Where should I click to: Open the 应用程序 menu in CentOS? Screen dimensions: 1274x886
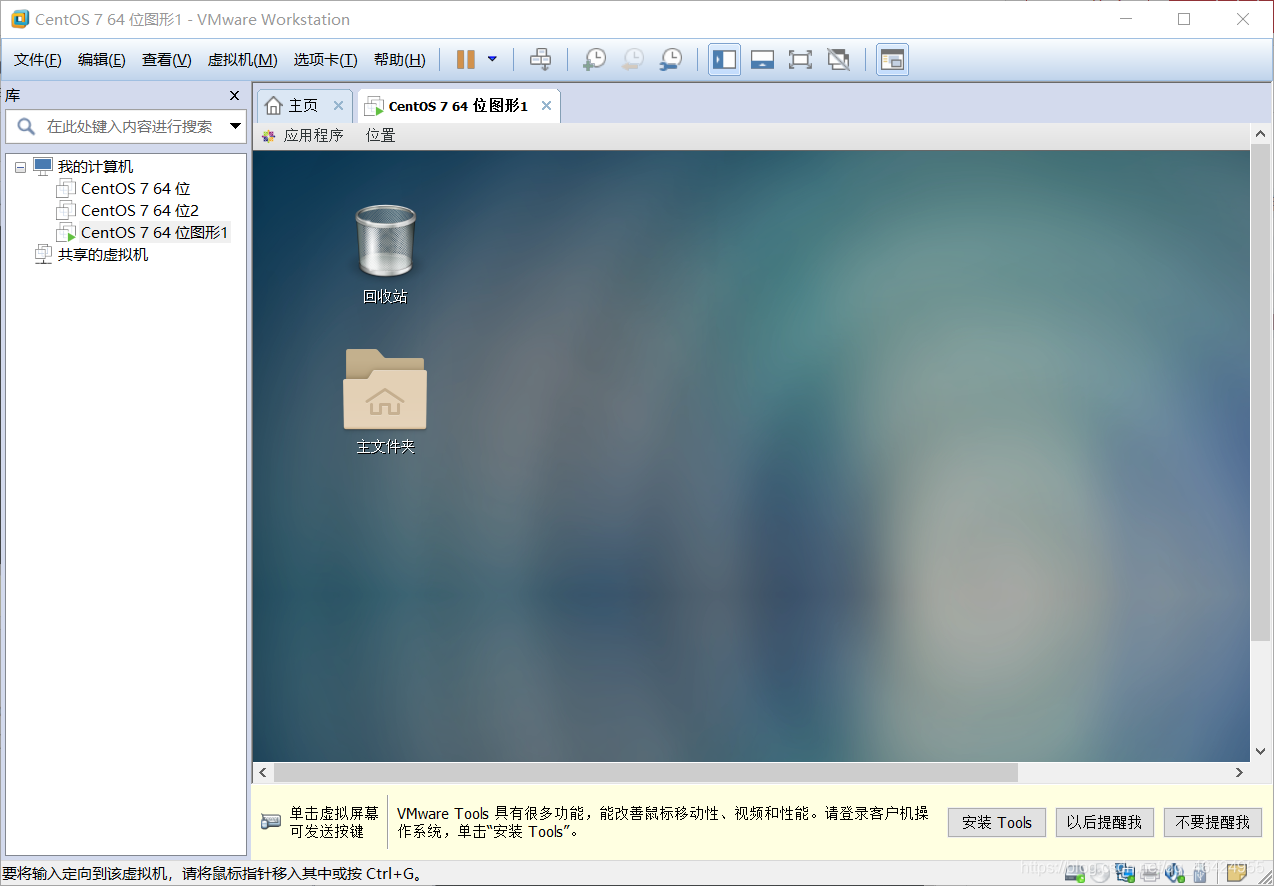click(x=314, y=136)
